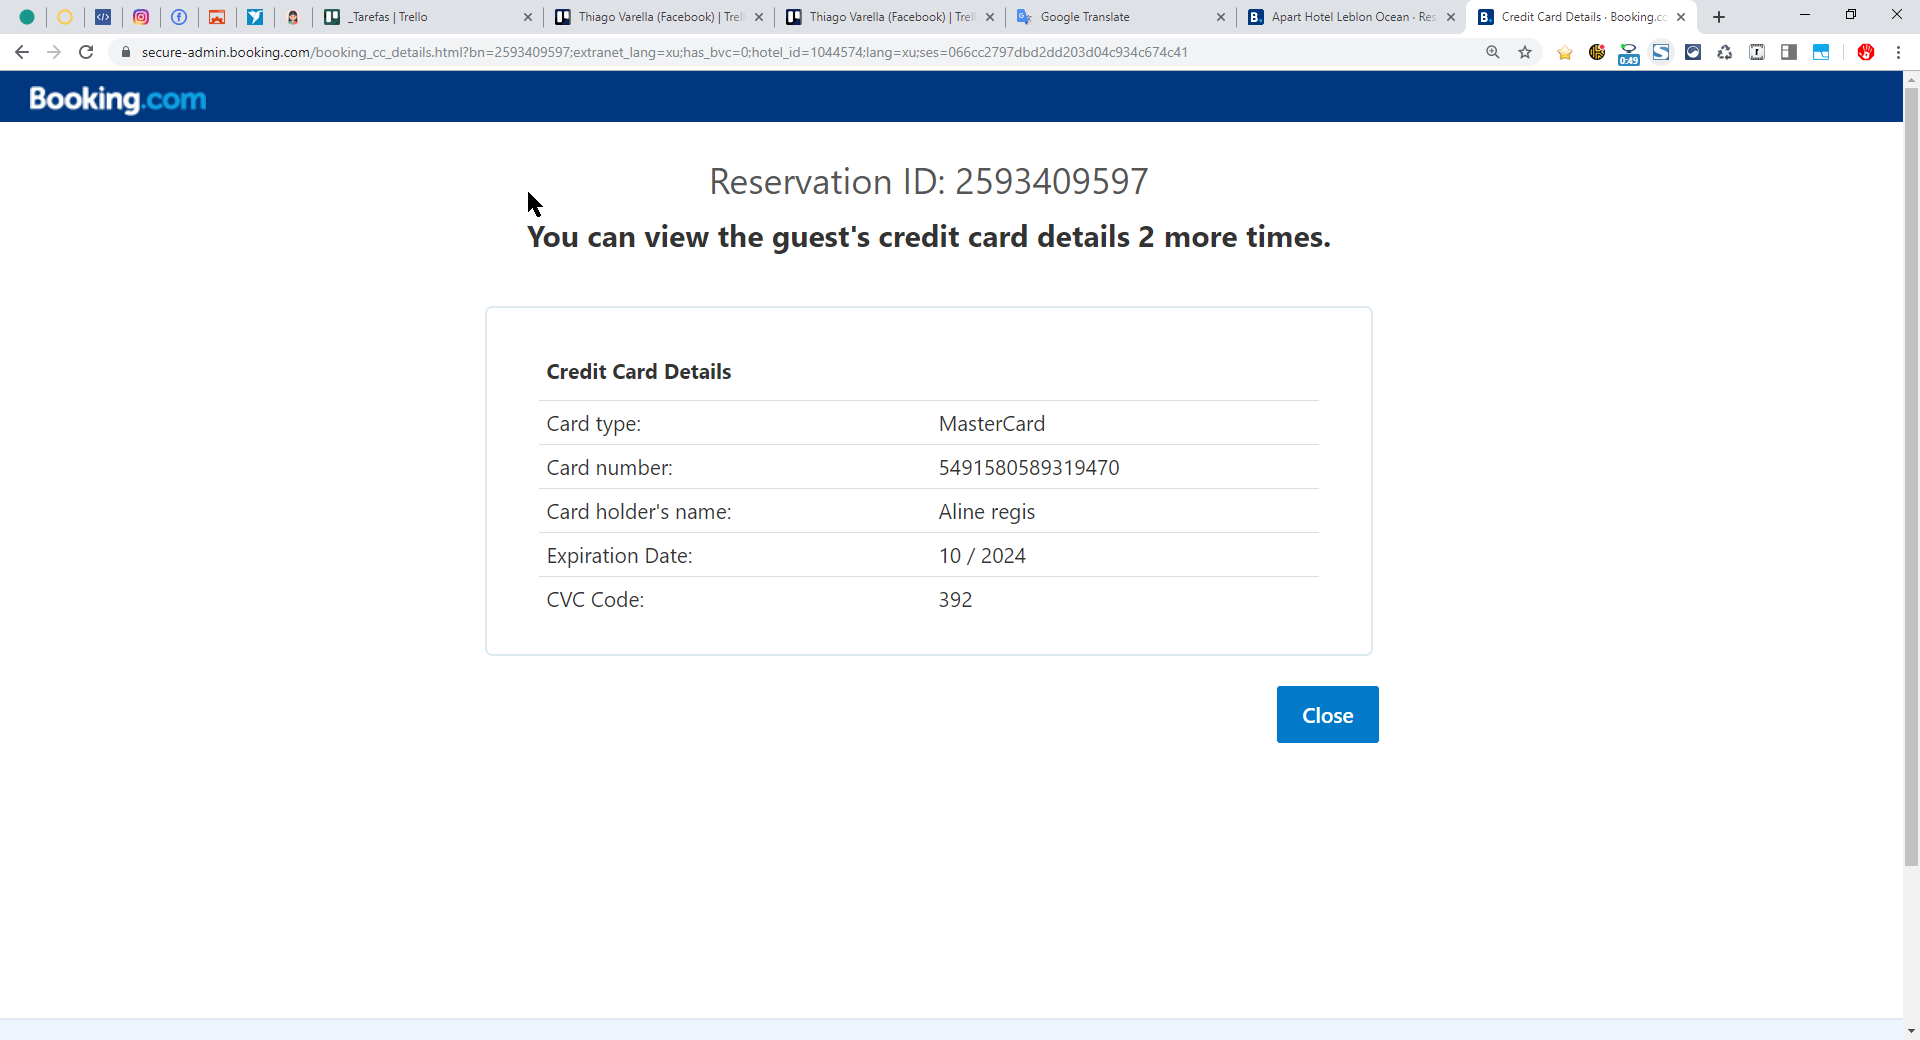Open the blue window extension icon
1920x1040 pixels.
coord(1821,52)
